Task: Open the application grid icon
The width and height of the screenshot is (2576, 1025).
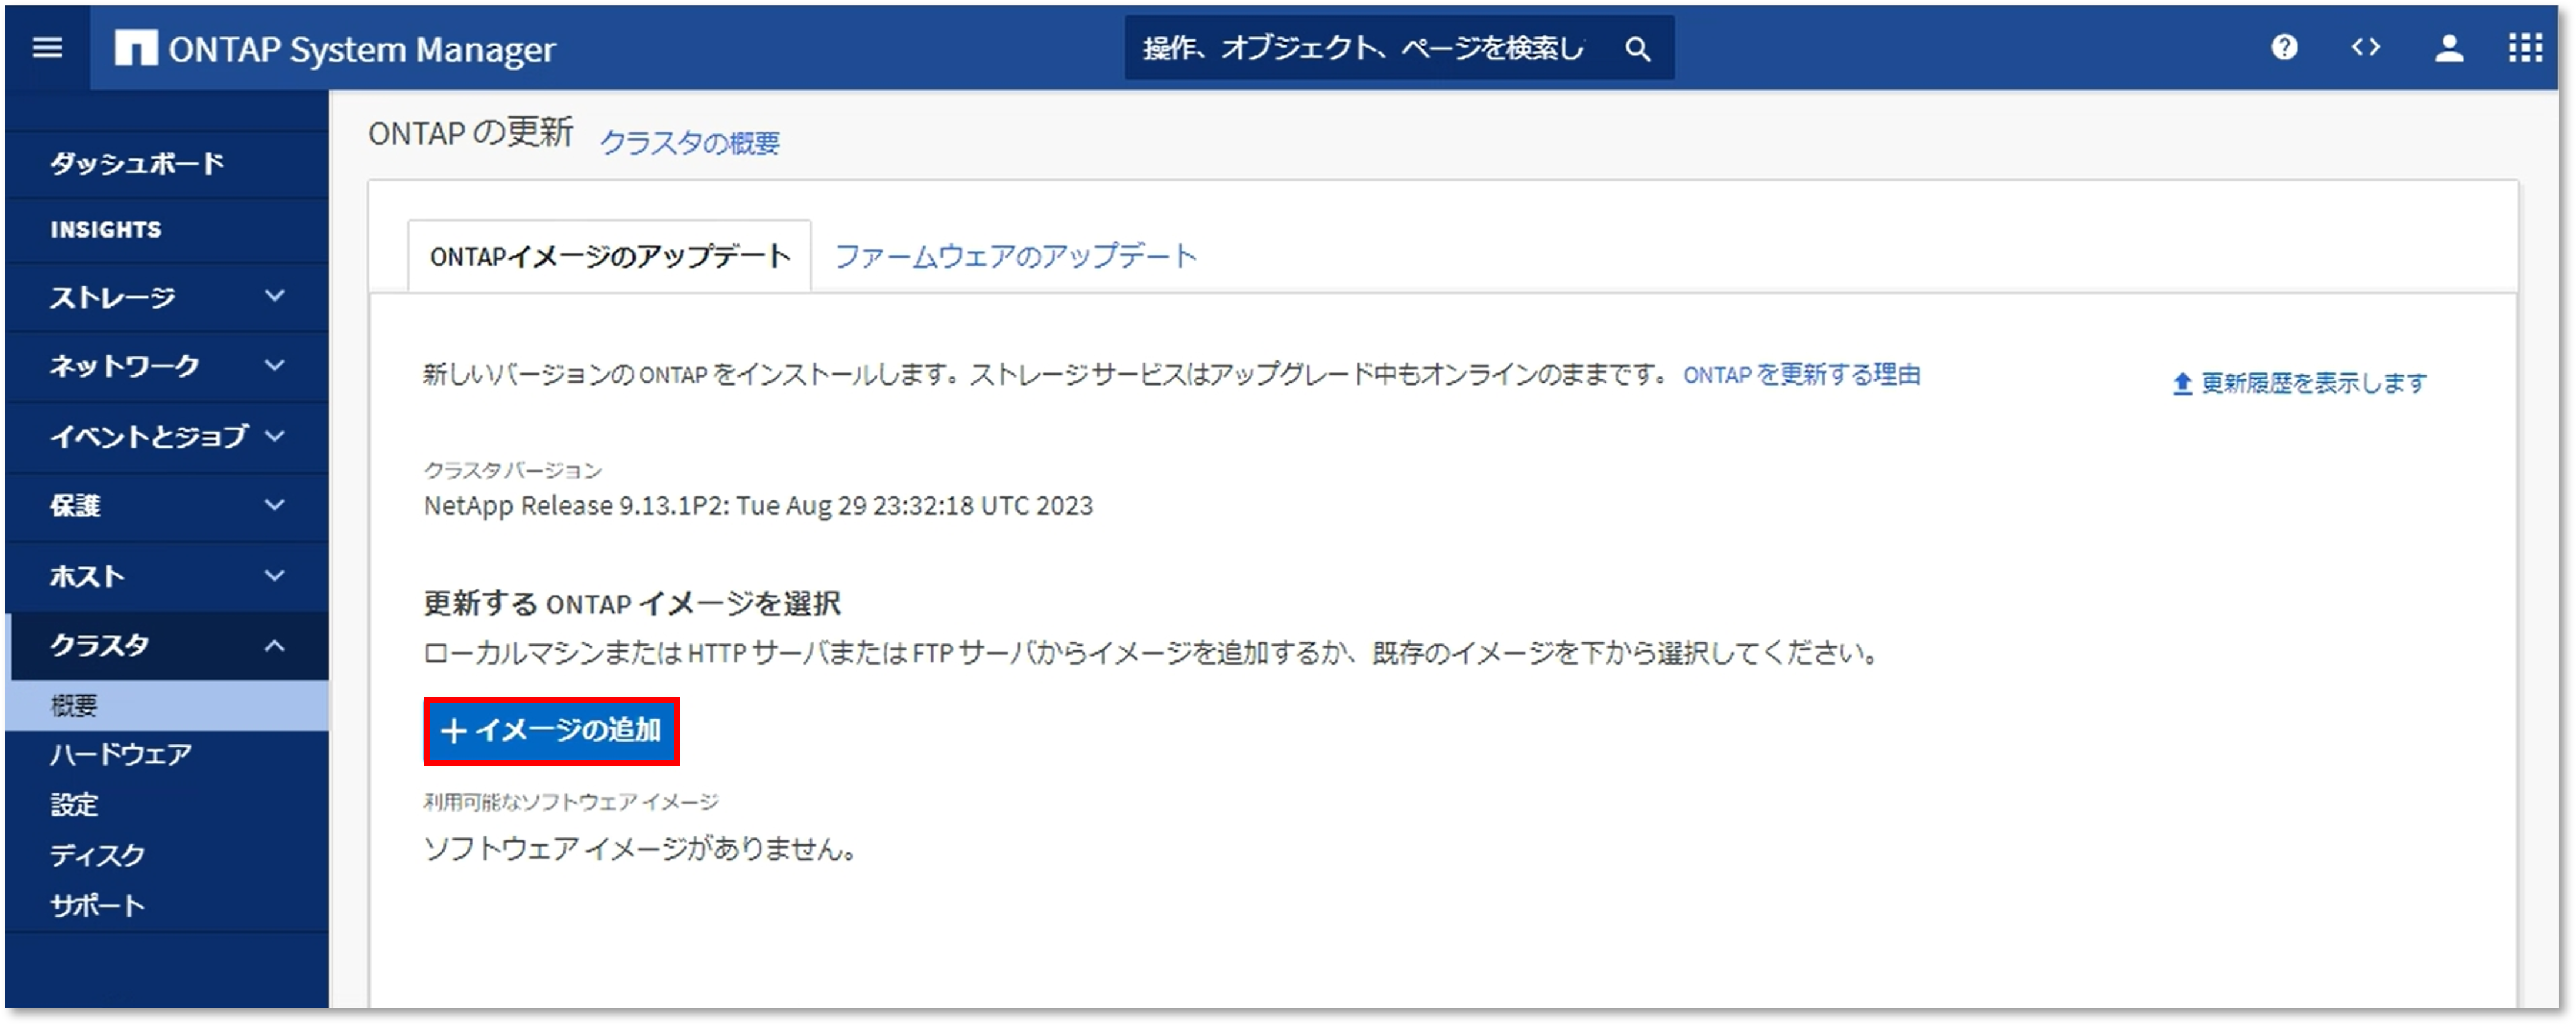Action: [x=2525, y=48]
